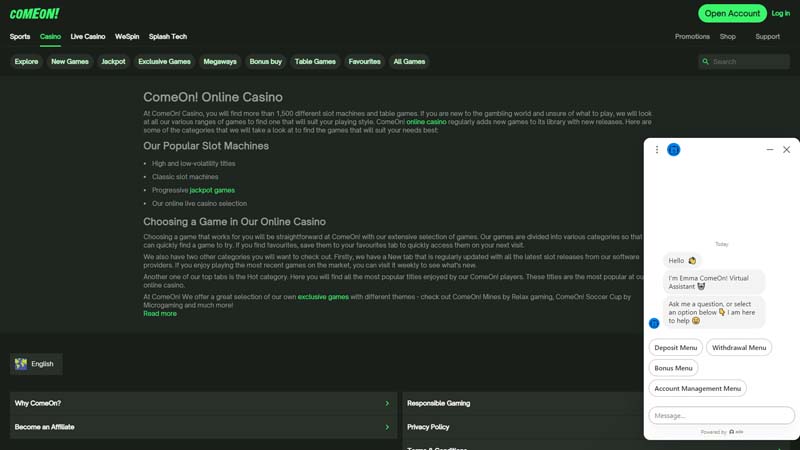800x450 pixels.
Task: Click the language flag icon next to English
Action: [x=21, y=364]
